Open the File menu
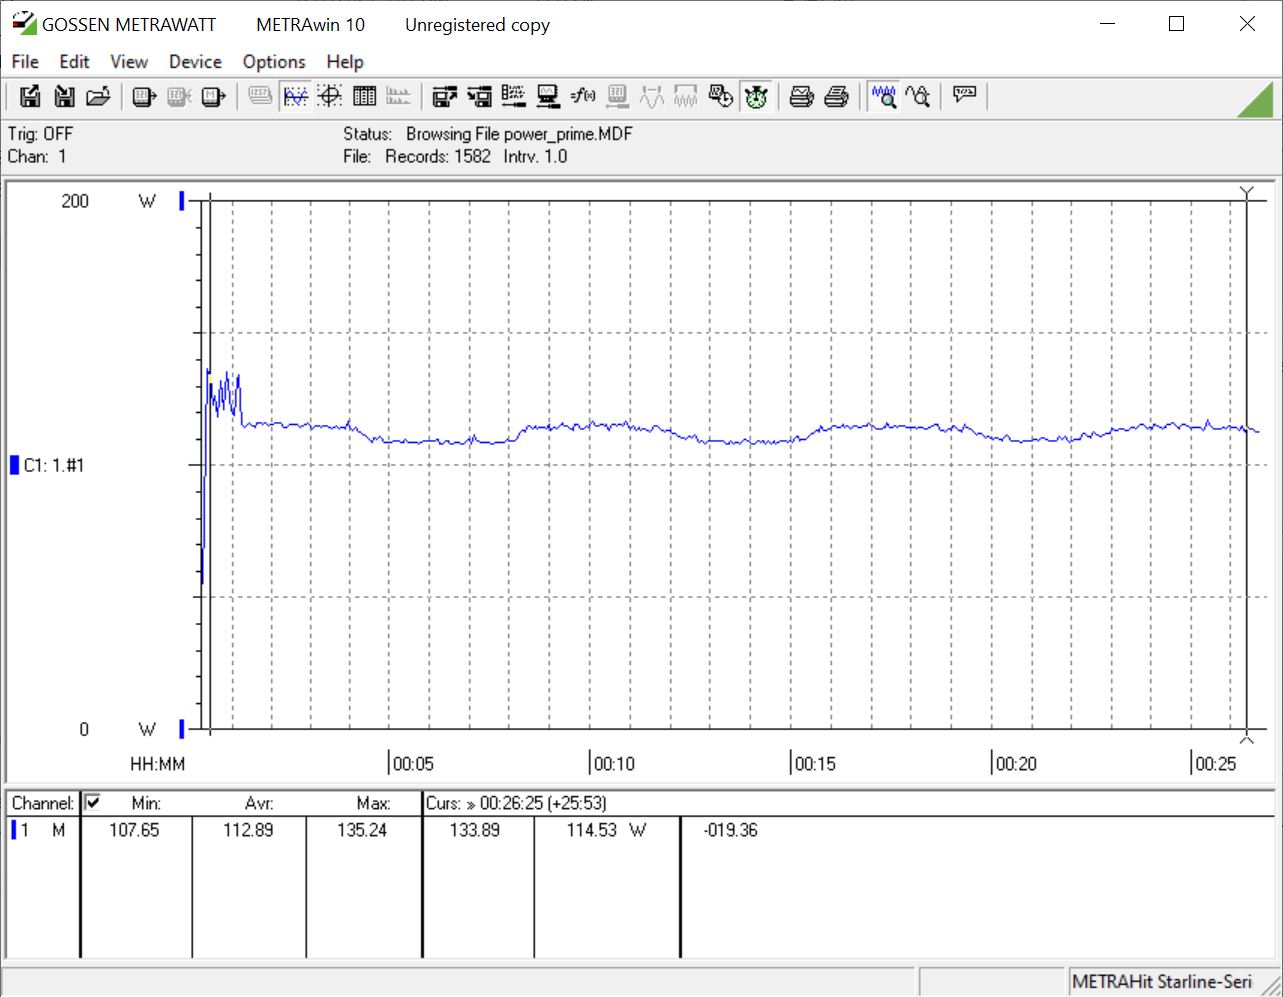1283x997 pixels. tap(25, 62)
